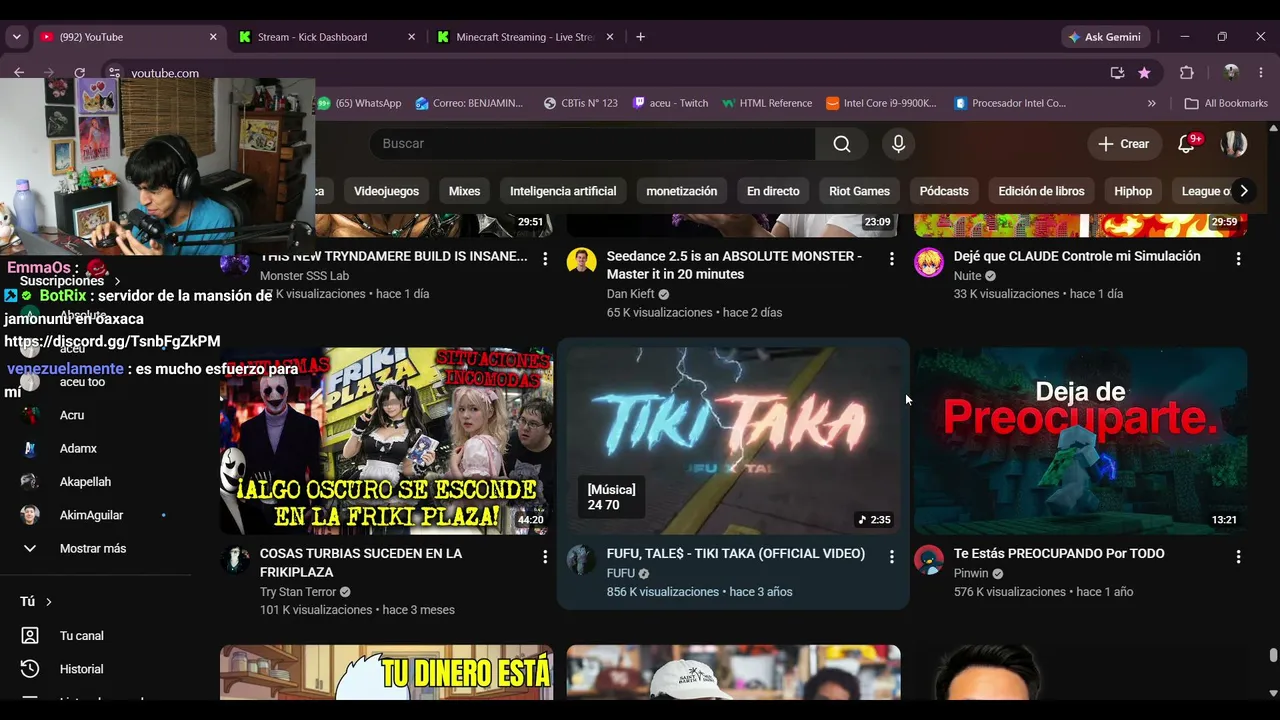
Task: Open more options for Seedance 2.5 video
Action: 892,258
